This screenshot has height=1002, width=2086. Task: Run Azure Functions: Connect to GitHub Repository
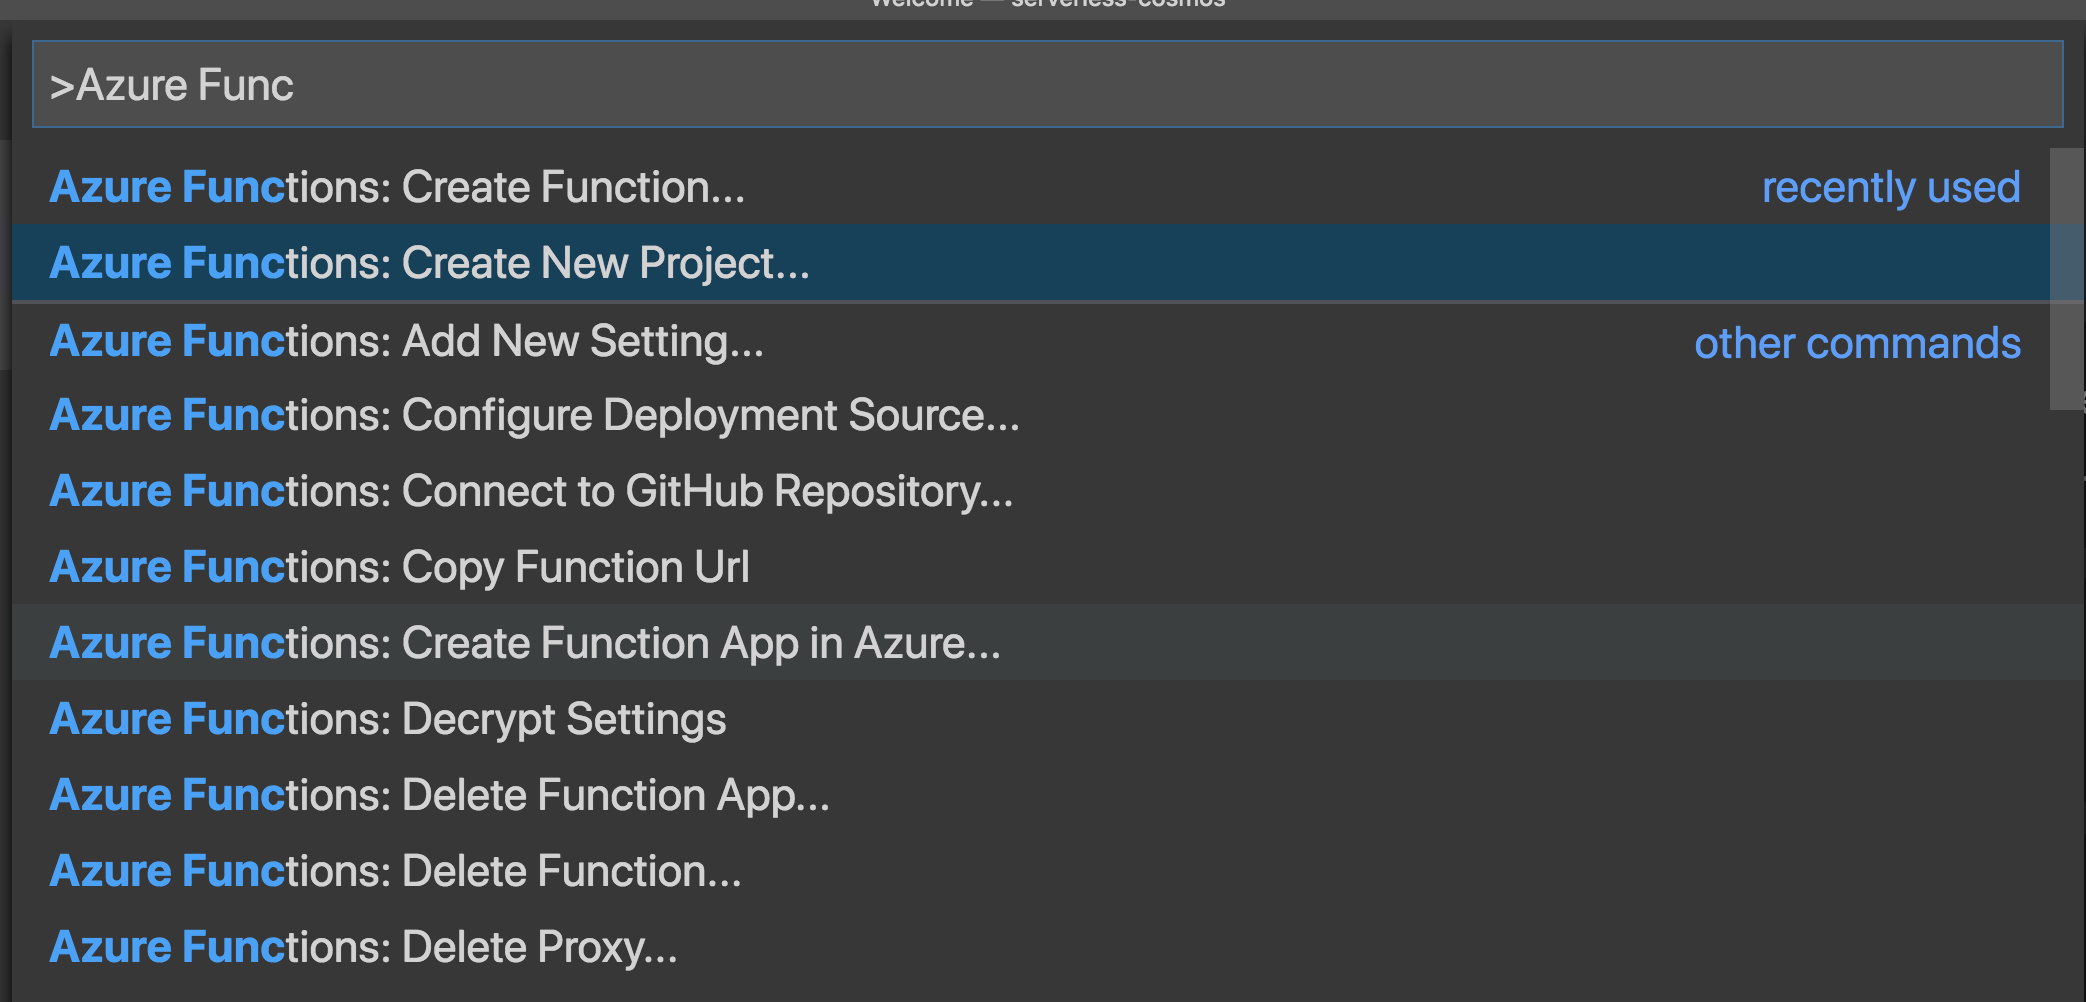click(x=531, y=491)
